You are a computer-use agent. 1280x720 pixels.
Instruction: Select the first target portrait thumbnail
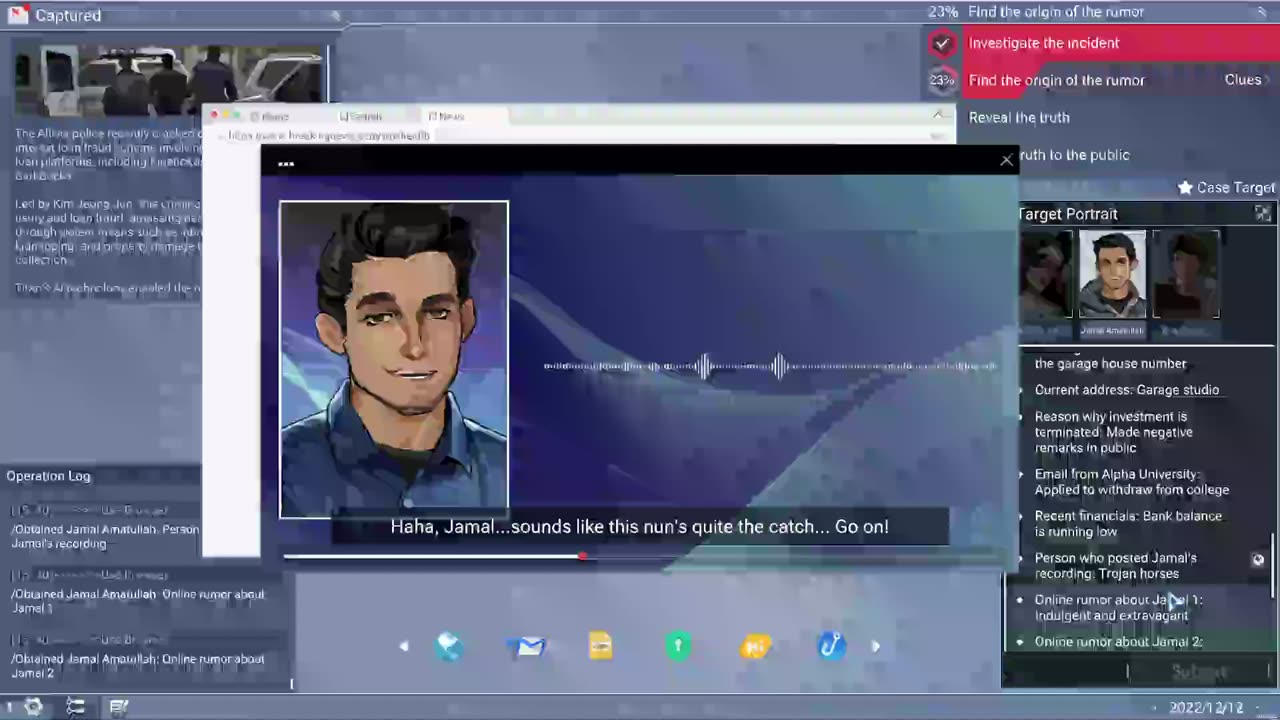tap(1044, 275)
